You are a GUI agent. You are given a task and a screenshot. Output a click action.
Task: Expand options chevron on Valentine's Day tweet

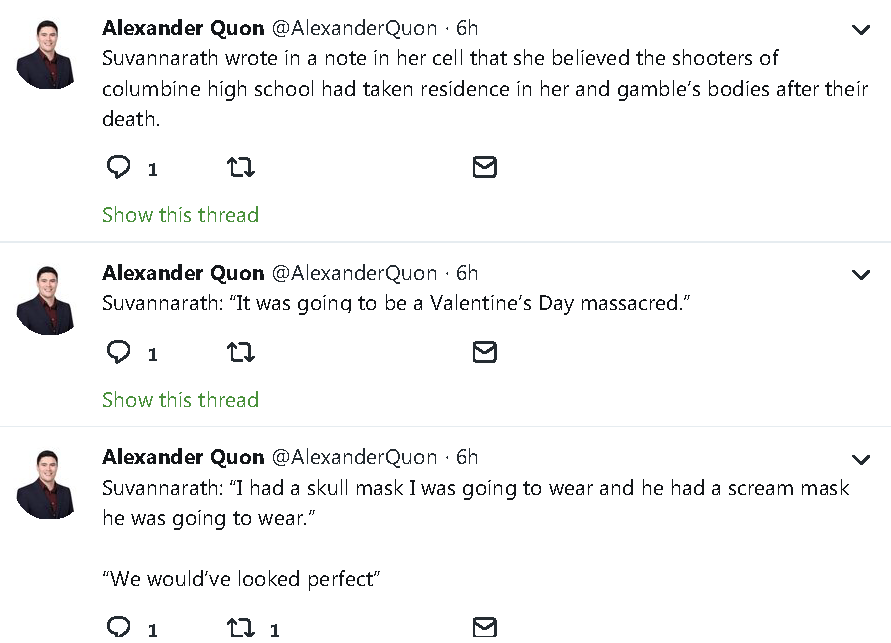(x=860, y=274)
